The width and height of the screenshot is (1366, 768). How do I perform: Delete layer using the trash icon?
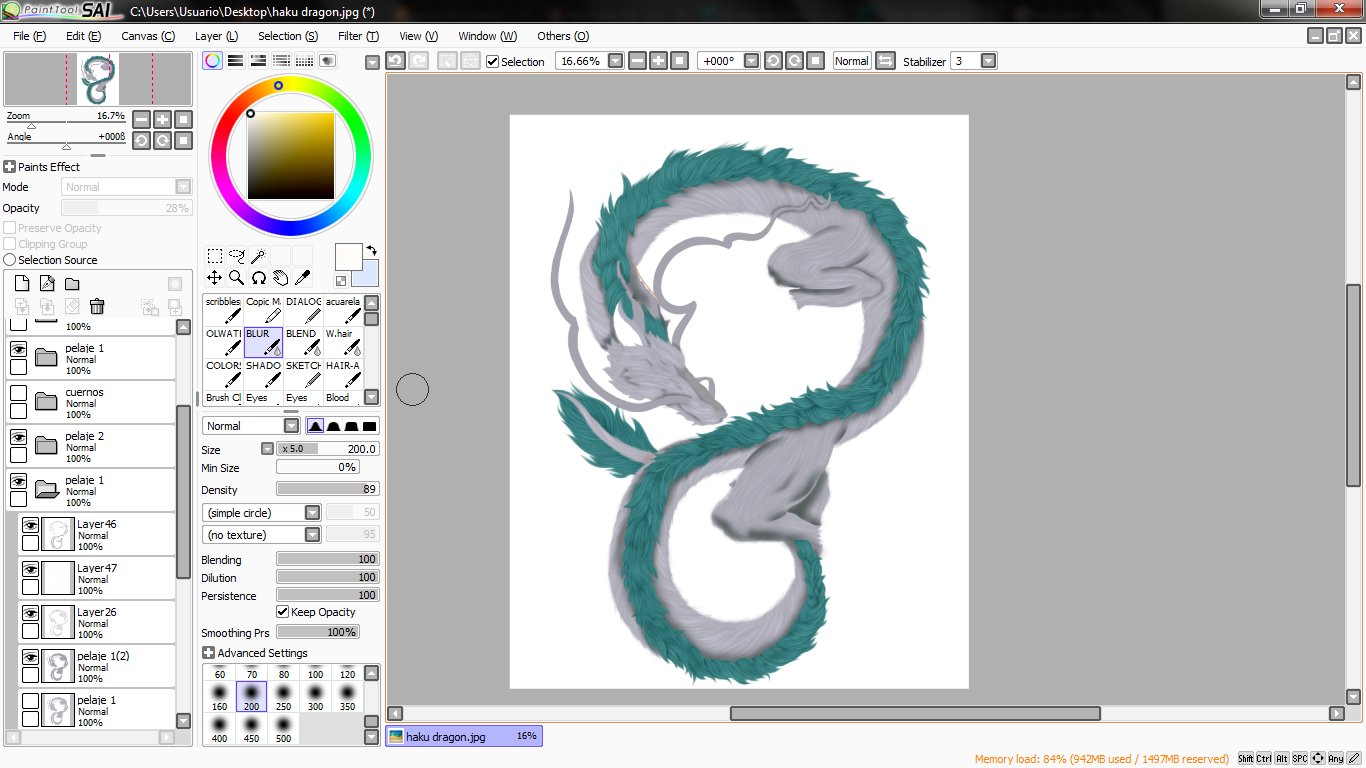[97, 307]
